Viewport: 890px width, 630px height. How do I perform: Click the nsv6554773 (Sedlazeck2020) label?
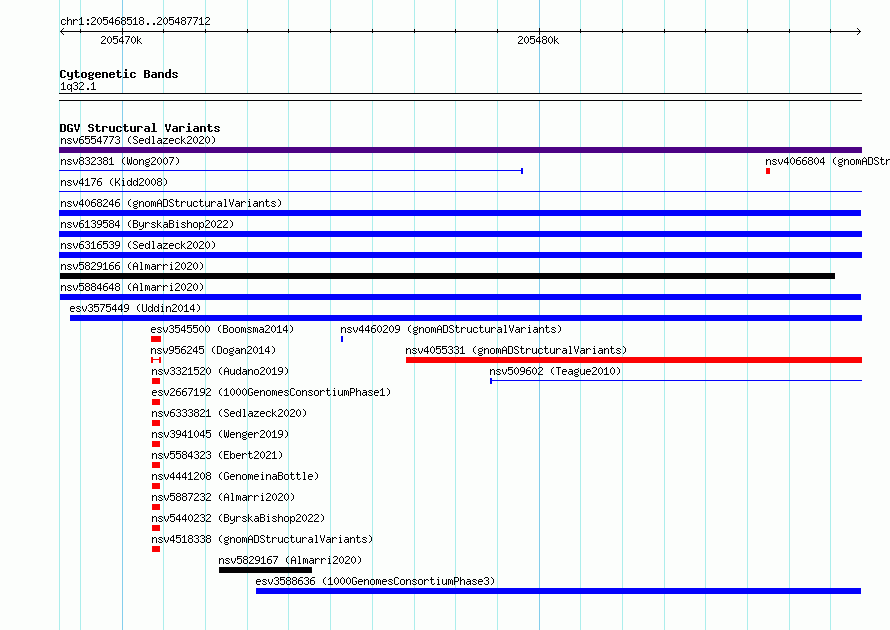(138, 140)
